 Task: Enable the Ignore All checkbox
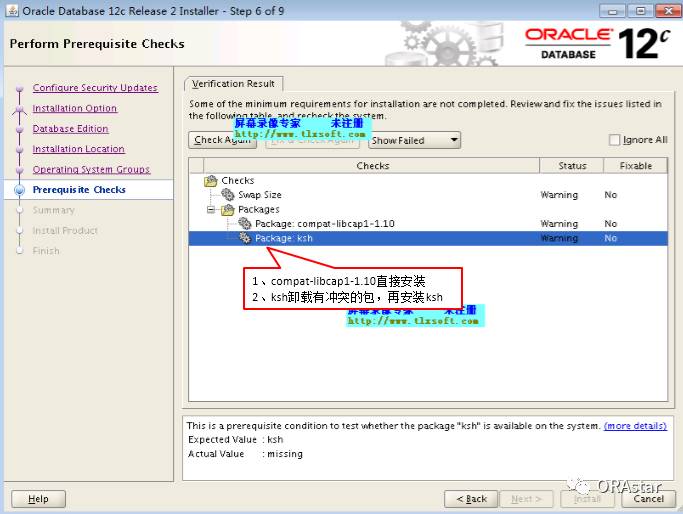pos(614,140)
